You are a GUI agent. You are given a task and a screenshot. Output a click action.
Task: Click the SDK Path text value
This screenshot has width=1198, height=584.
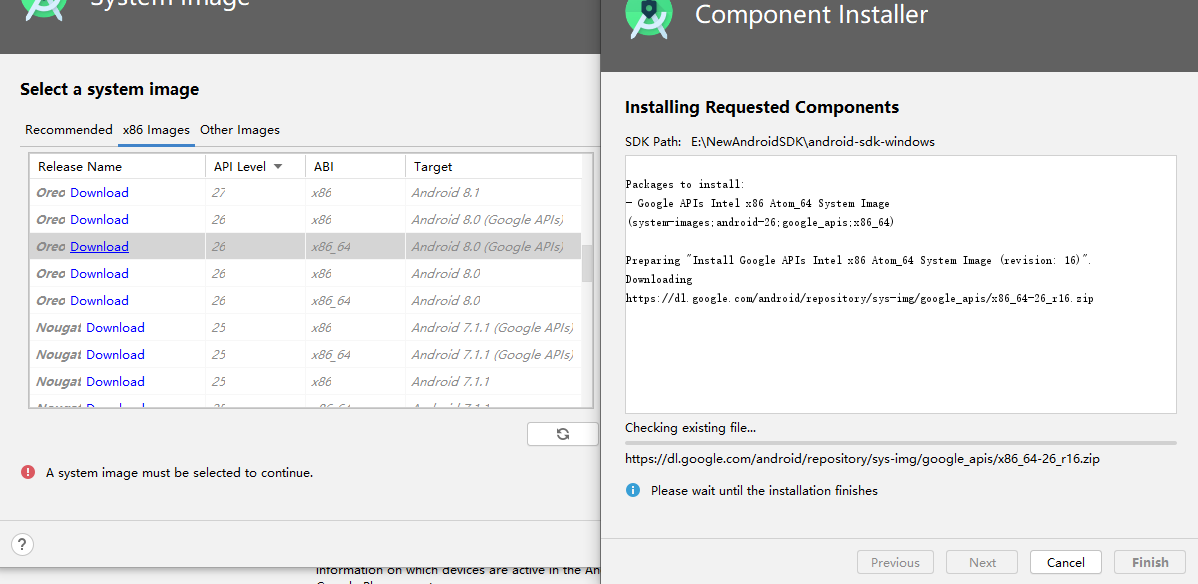point(813,142)
